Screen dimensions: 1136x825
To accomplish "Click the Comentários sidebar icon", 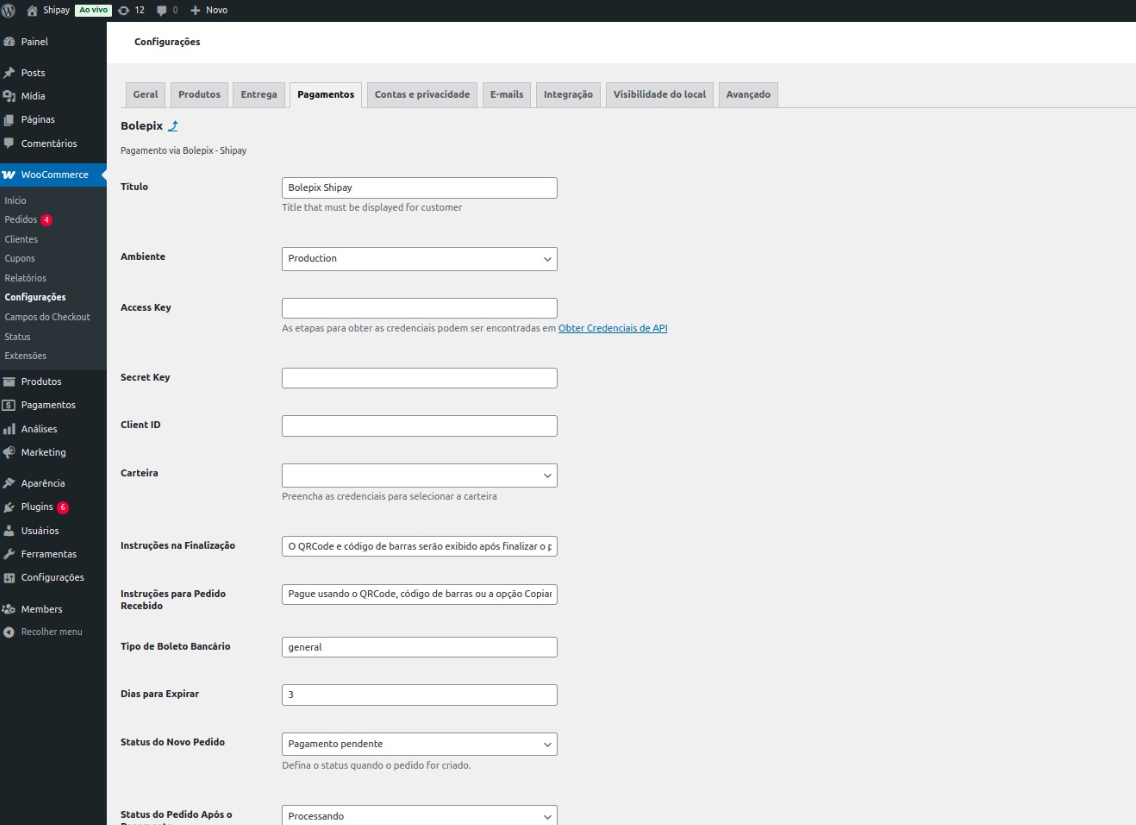I will (x=9, y=143).
